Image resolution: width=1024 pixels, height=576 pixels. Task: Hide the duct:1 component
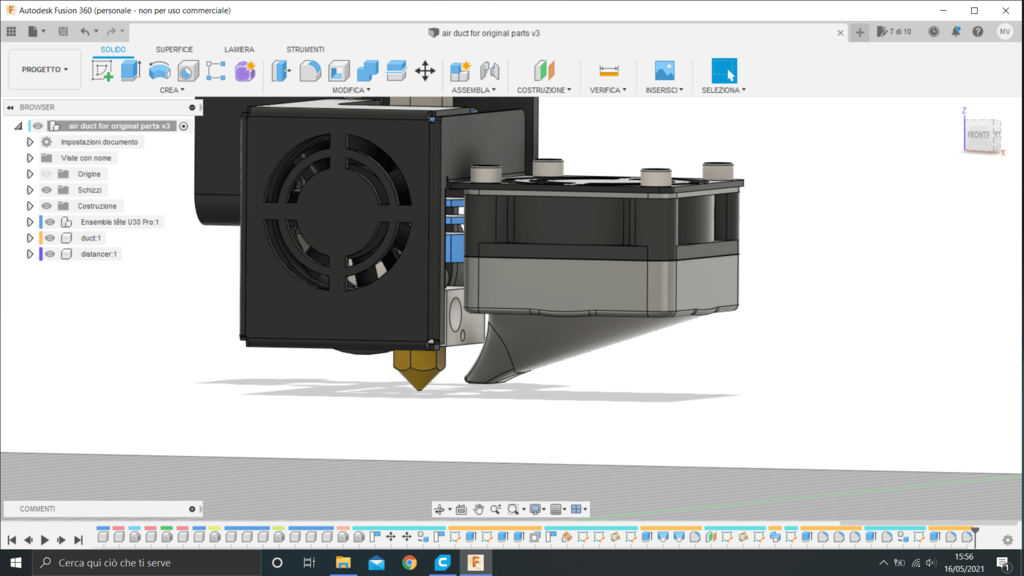(50, 238)
